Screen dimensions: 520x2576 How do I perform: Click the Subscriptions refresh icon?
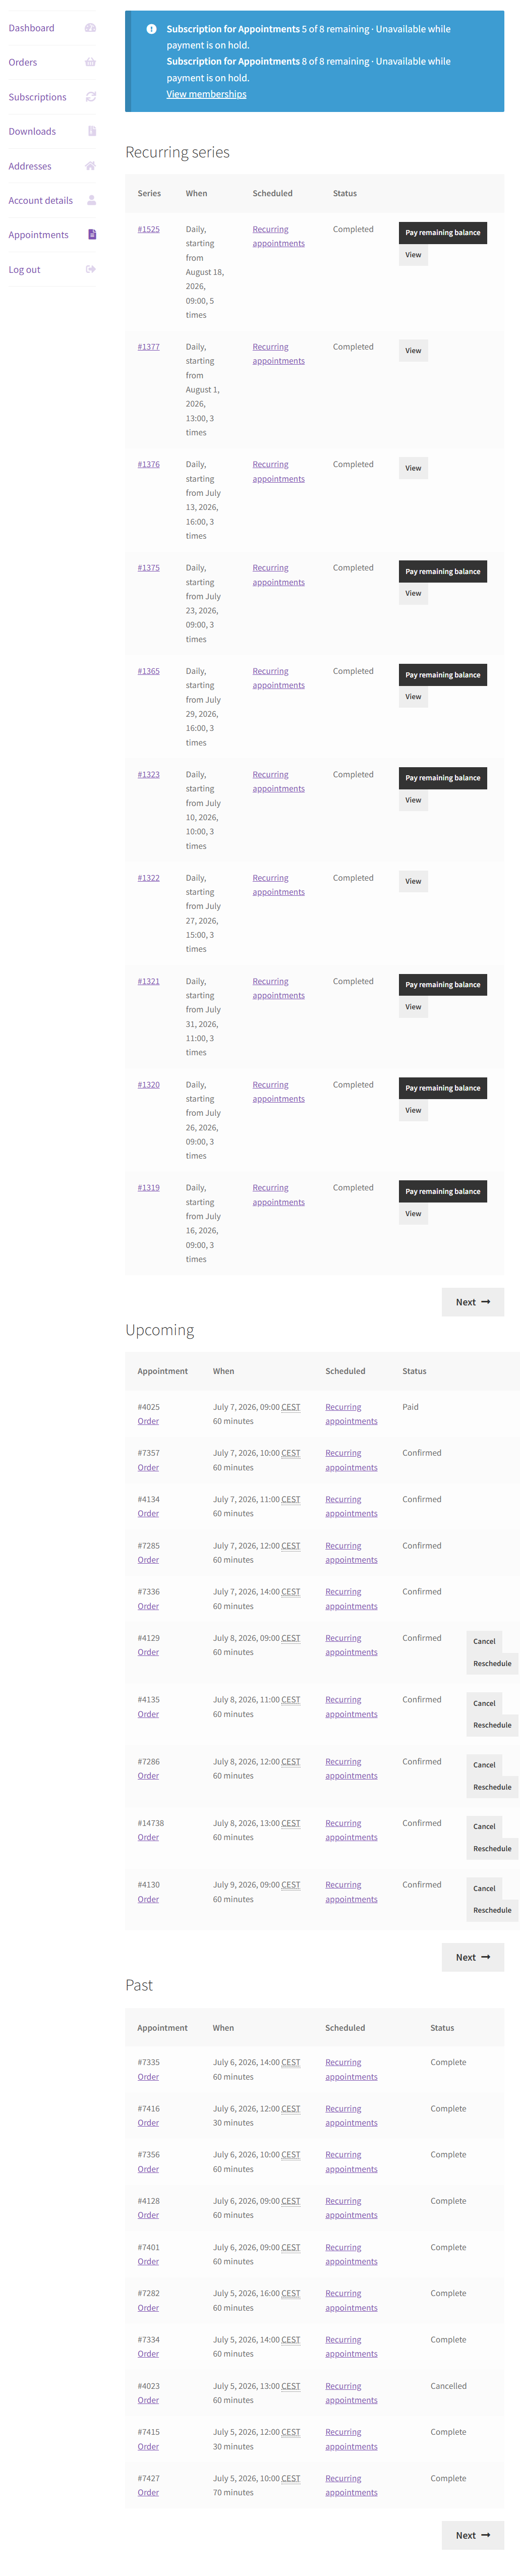tap(91, 97)
